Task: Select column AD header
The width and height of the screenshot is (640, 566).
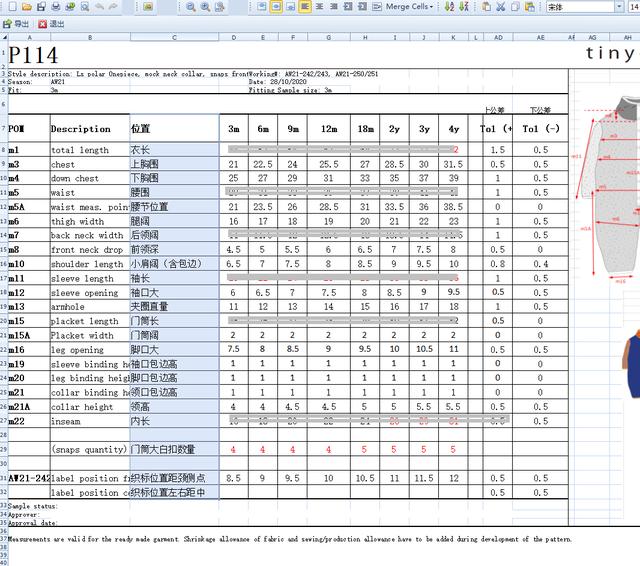Action: click(x=498, y=38)
